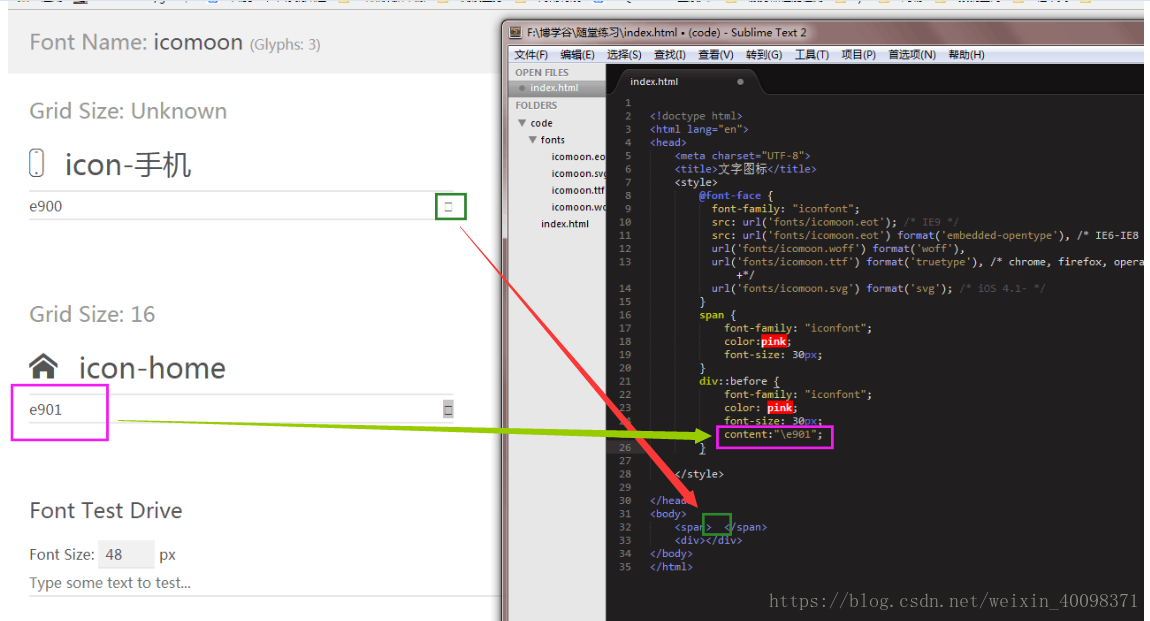Click the 'Font Name: icomoon' heading
The height and width of the screenshot is (621, 1150).
[x=136, y=43]
